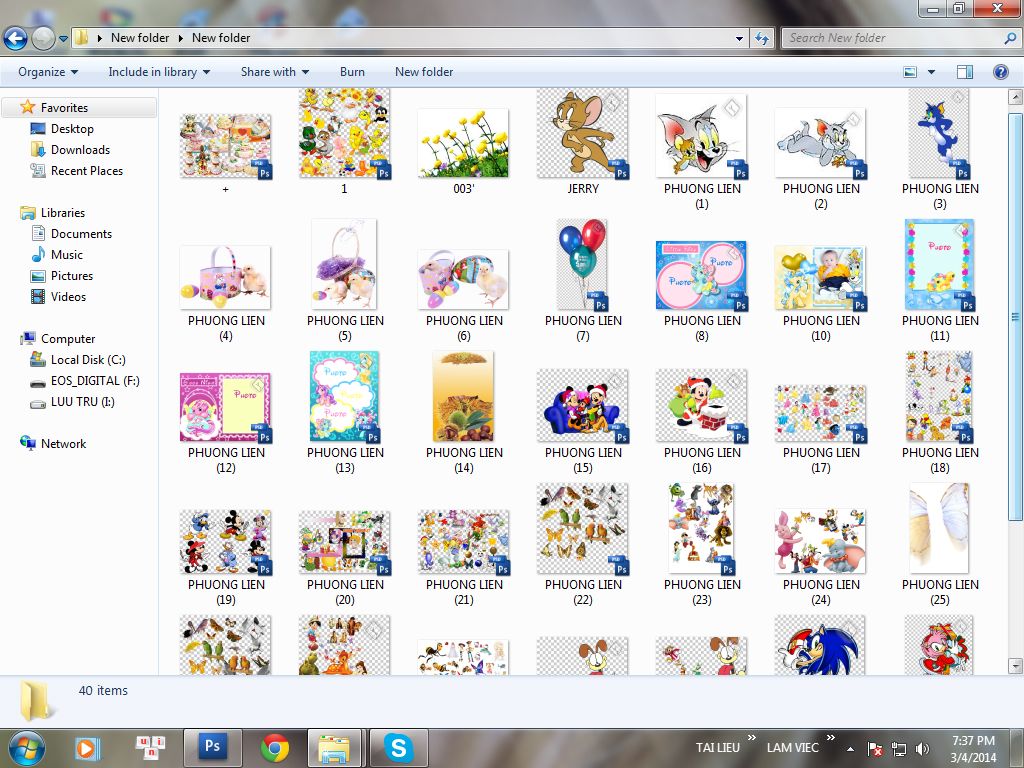The image size is (1024, 768).
Task: Click the refresh address button
Action: pyautogui.click(x=761, y=39)
